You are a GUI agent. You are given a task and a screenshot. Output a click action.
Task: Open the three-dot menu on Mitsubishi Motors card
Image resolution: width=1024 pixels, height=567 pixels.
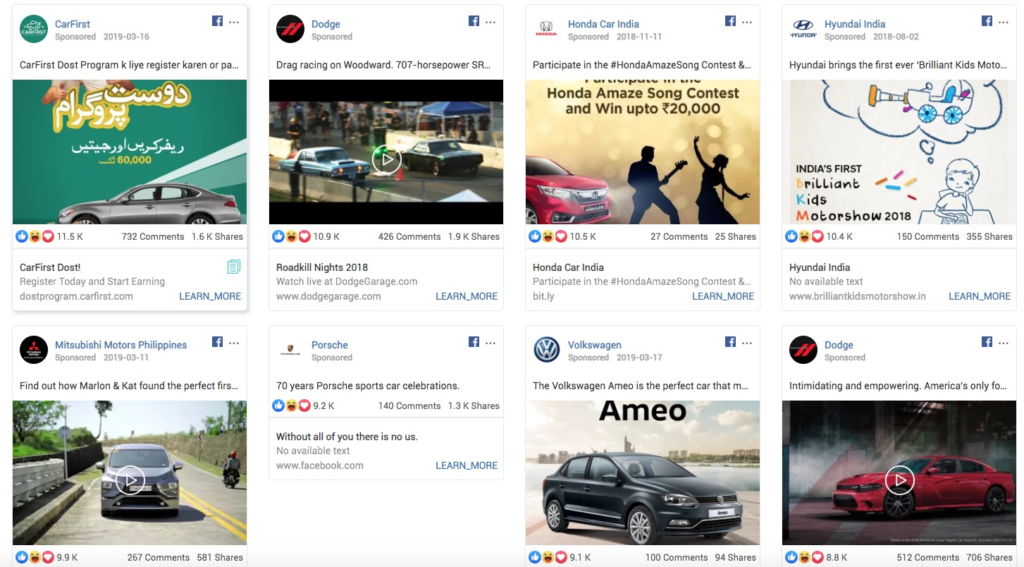coord(234,343)
